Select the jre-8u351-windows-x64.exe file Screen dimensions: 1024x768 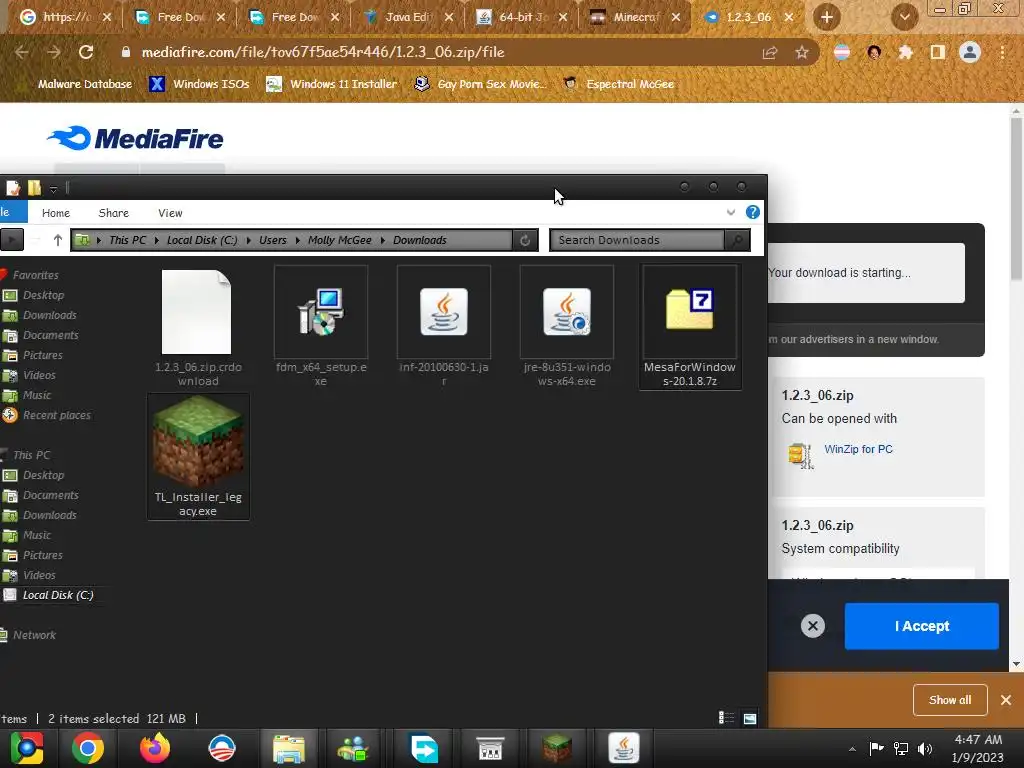[x=566, y=328]
